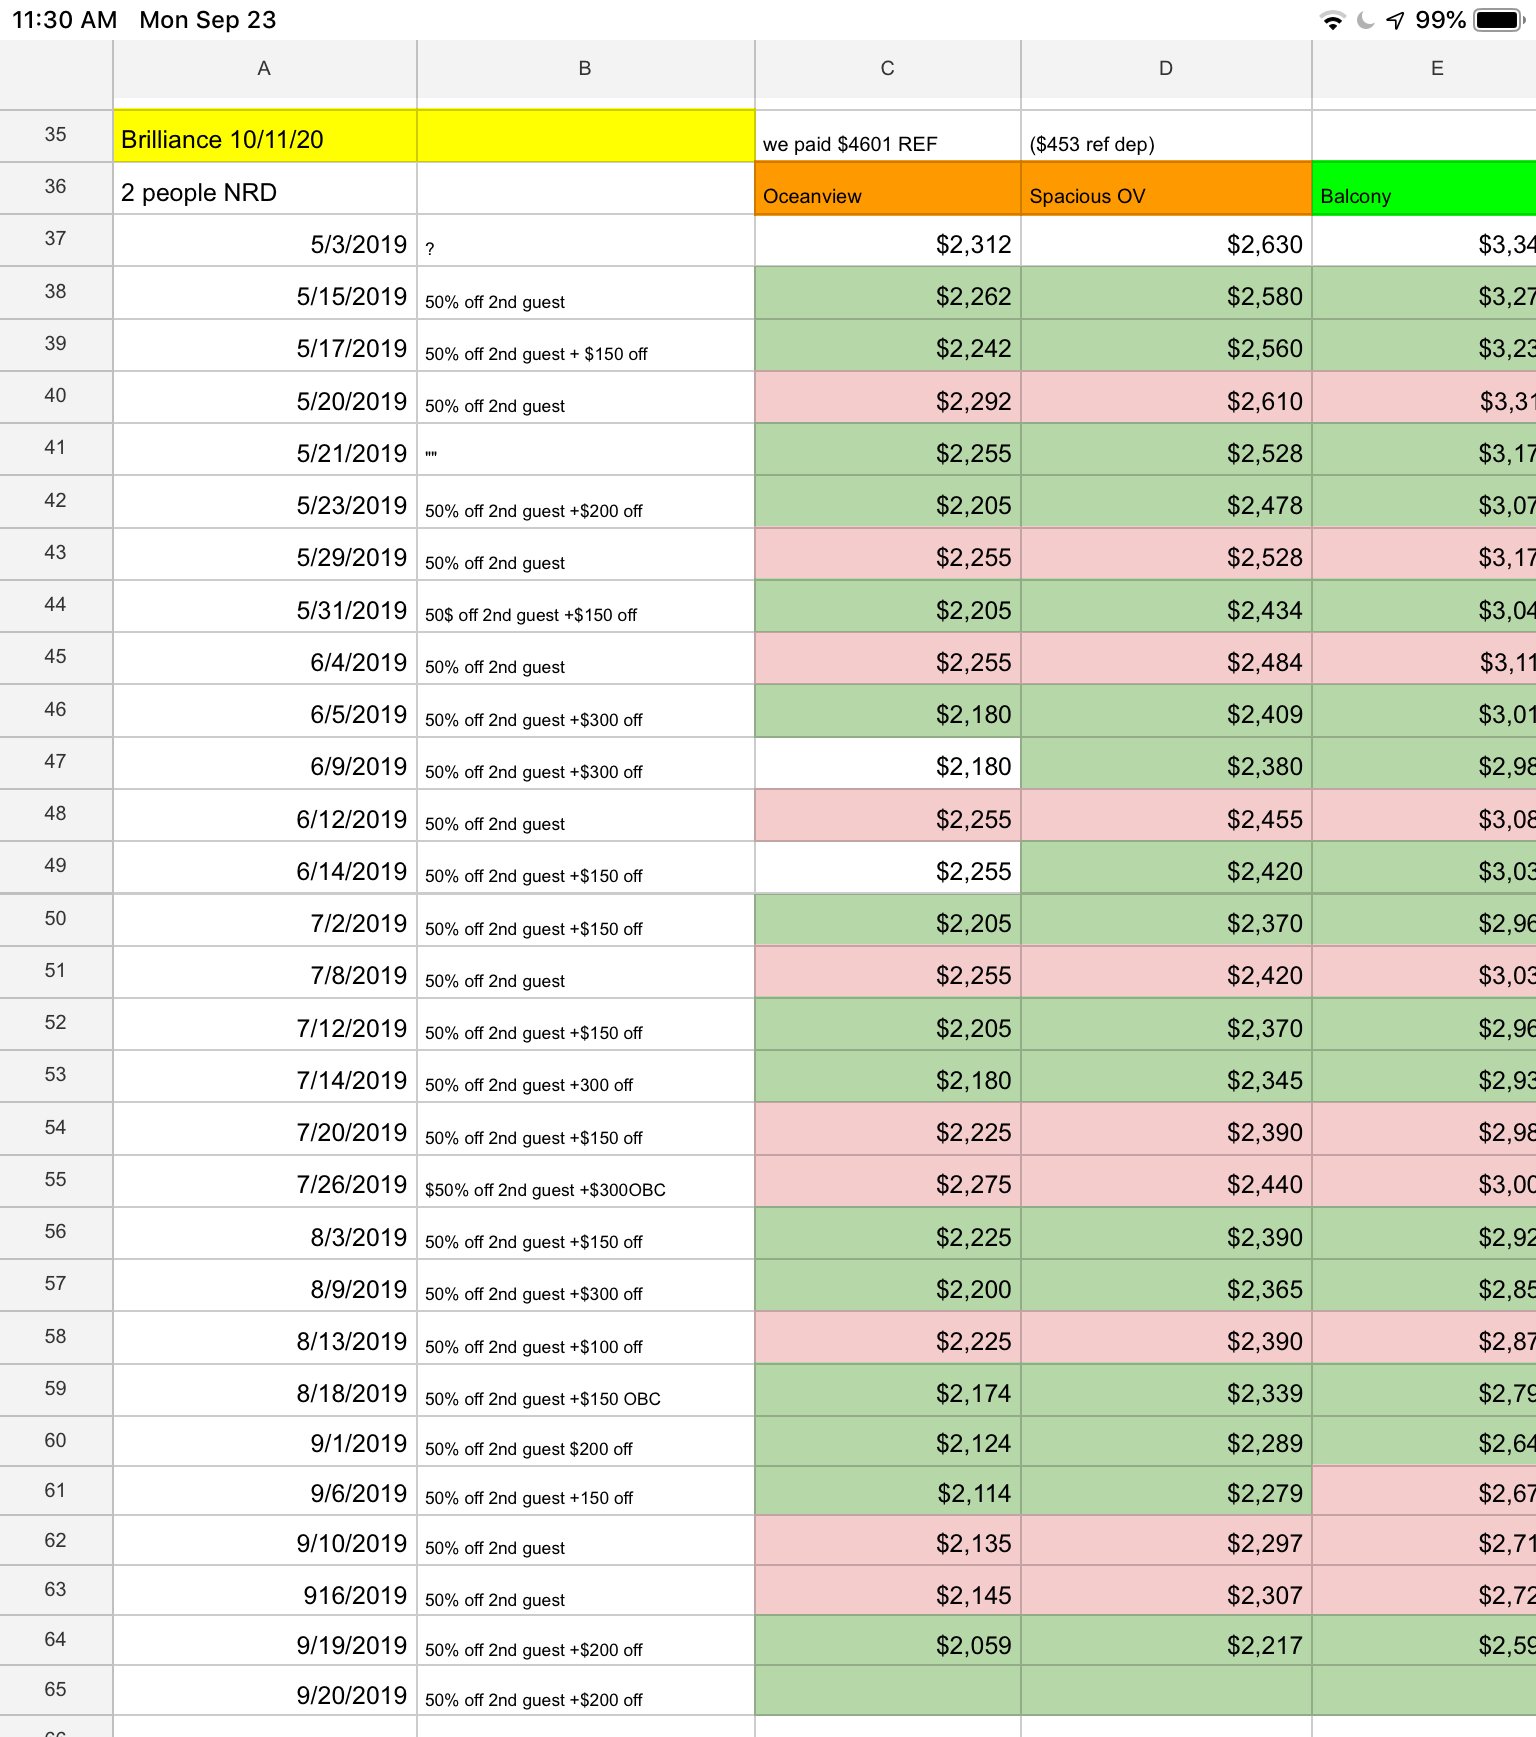Select row 35 header
Viewport: 1536px width, 1737px height.
pos(56,135)
